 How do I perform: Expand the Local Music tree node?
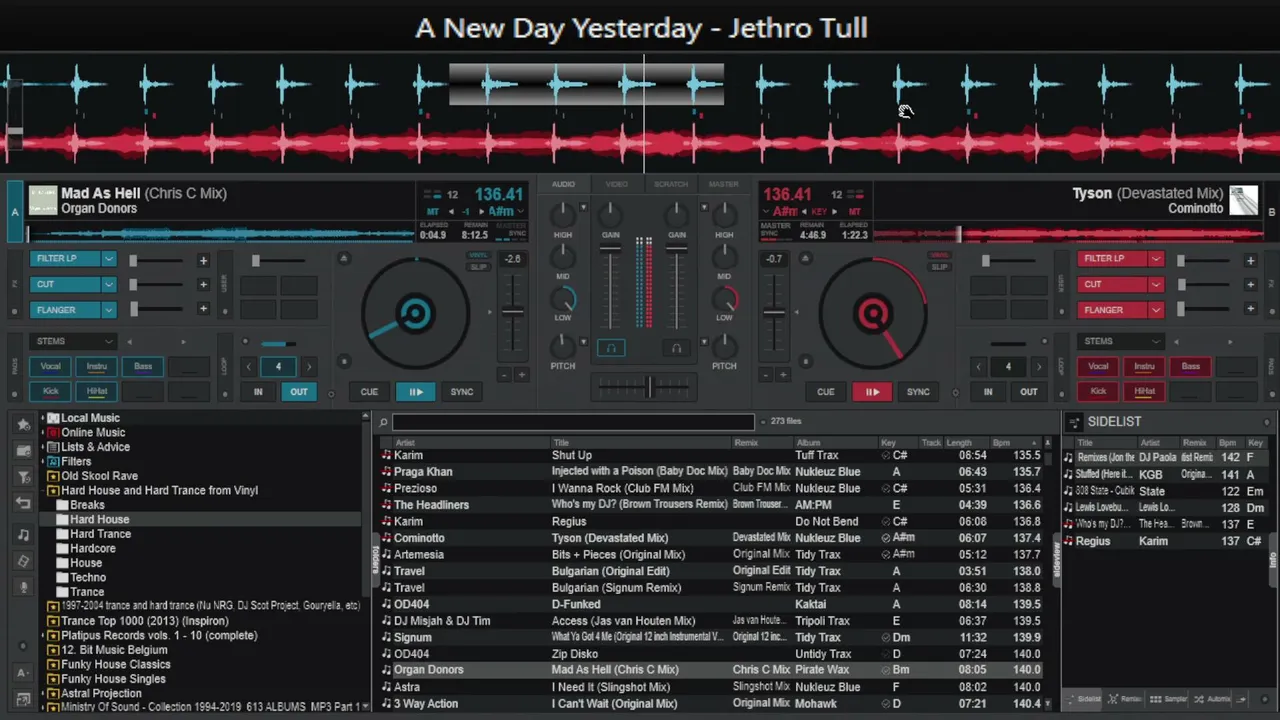coord(43,418)
